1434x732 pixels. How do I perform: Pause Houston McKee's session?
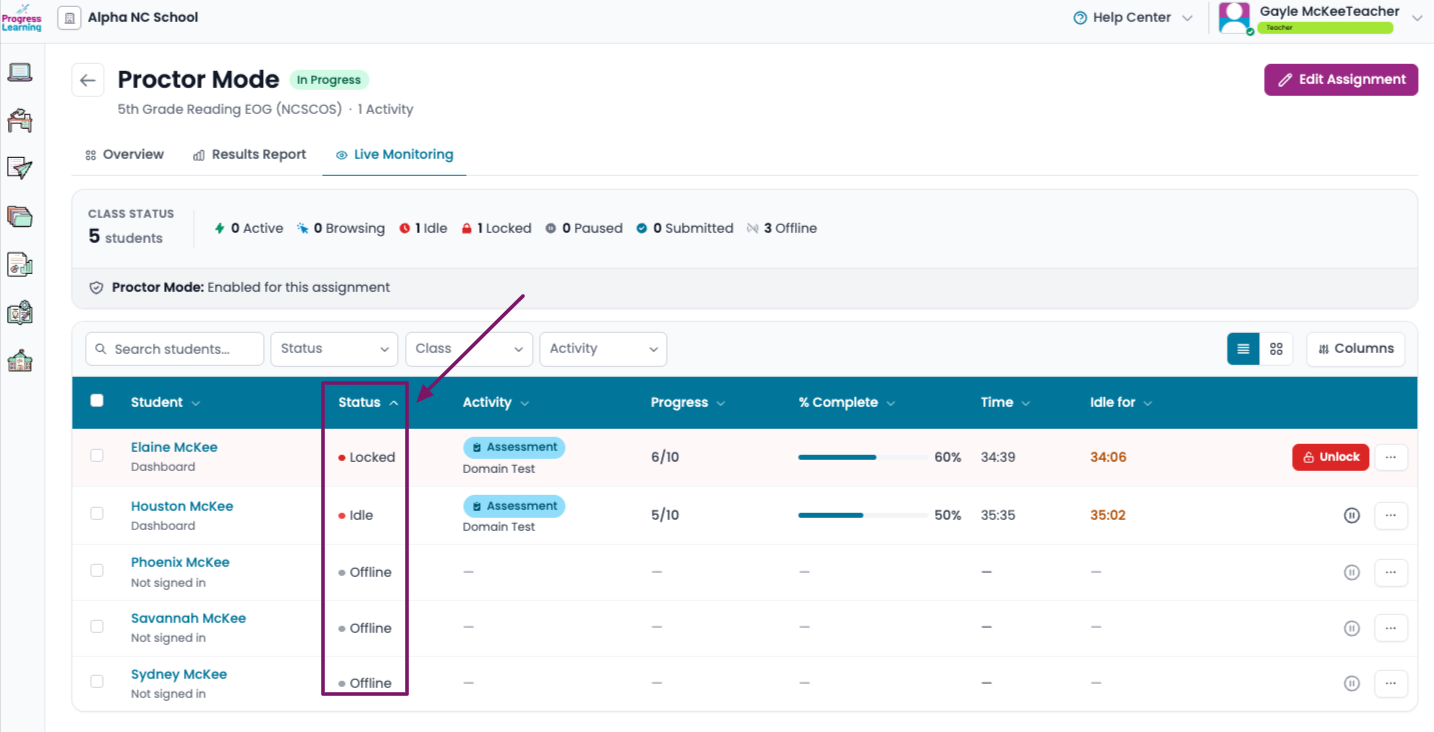1352,516
